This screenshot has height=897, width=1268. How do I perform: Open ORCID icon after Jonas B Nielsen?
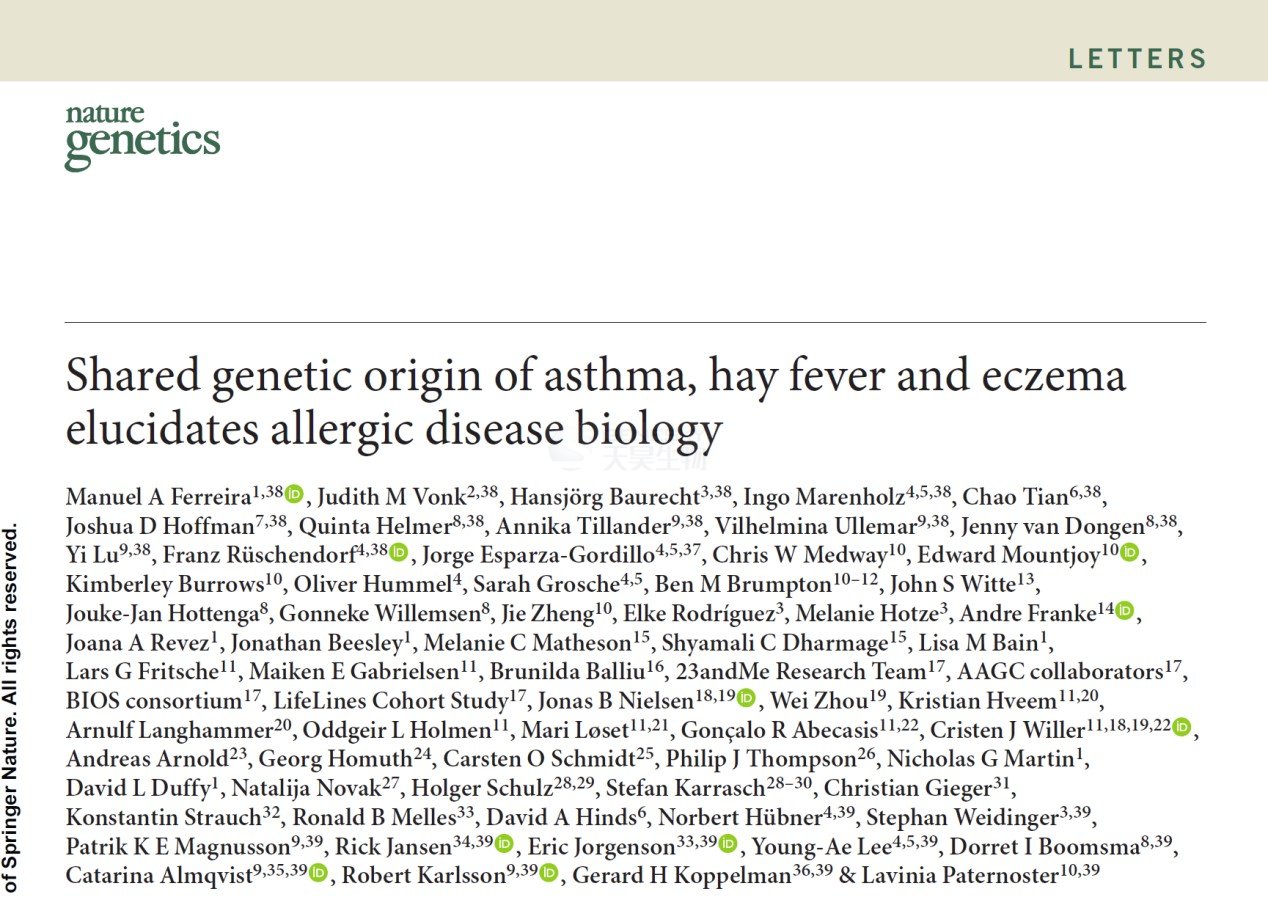746,698
